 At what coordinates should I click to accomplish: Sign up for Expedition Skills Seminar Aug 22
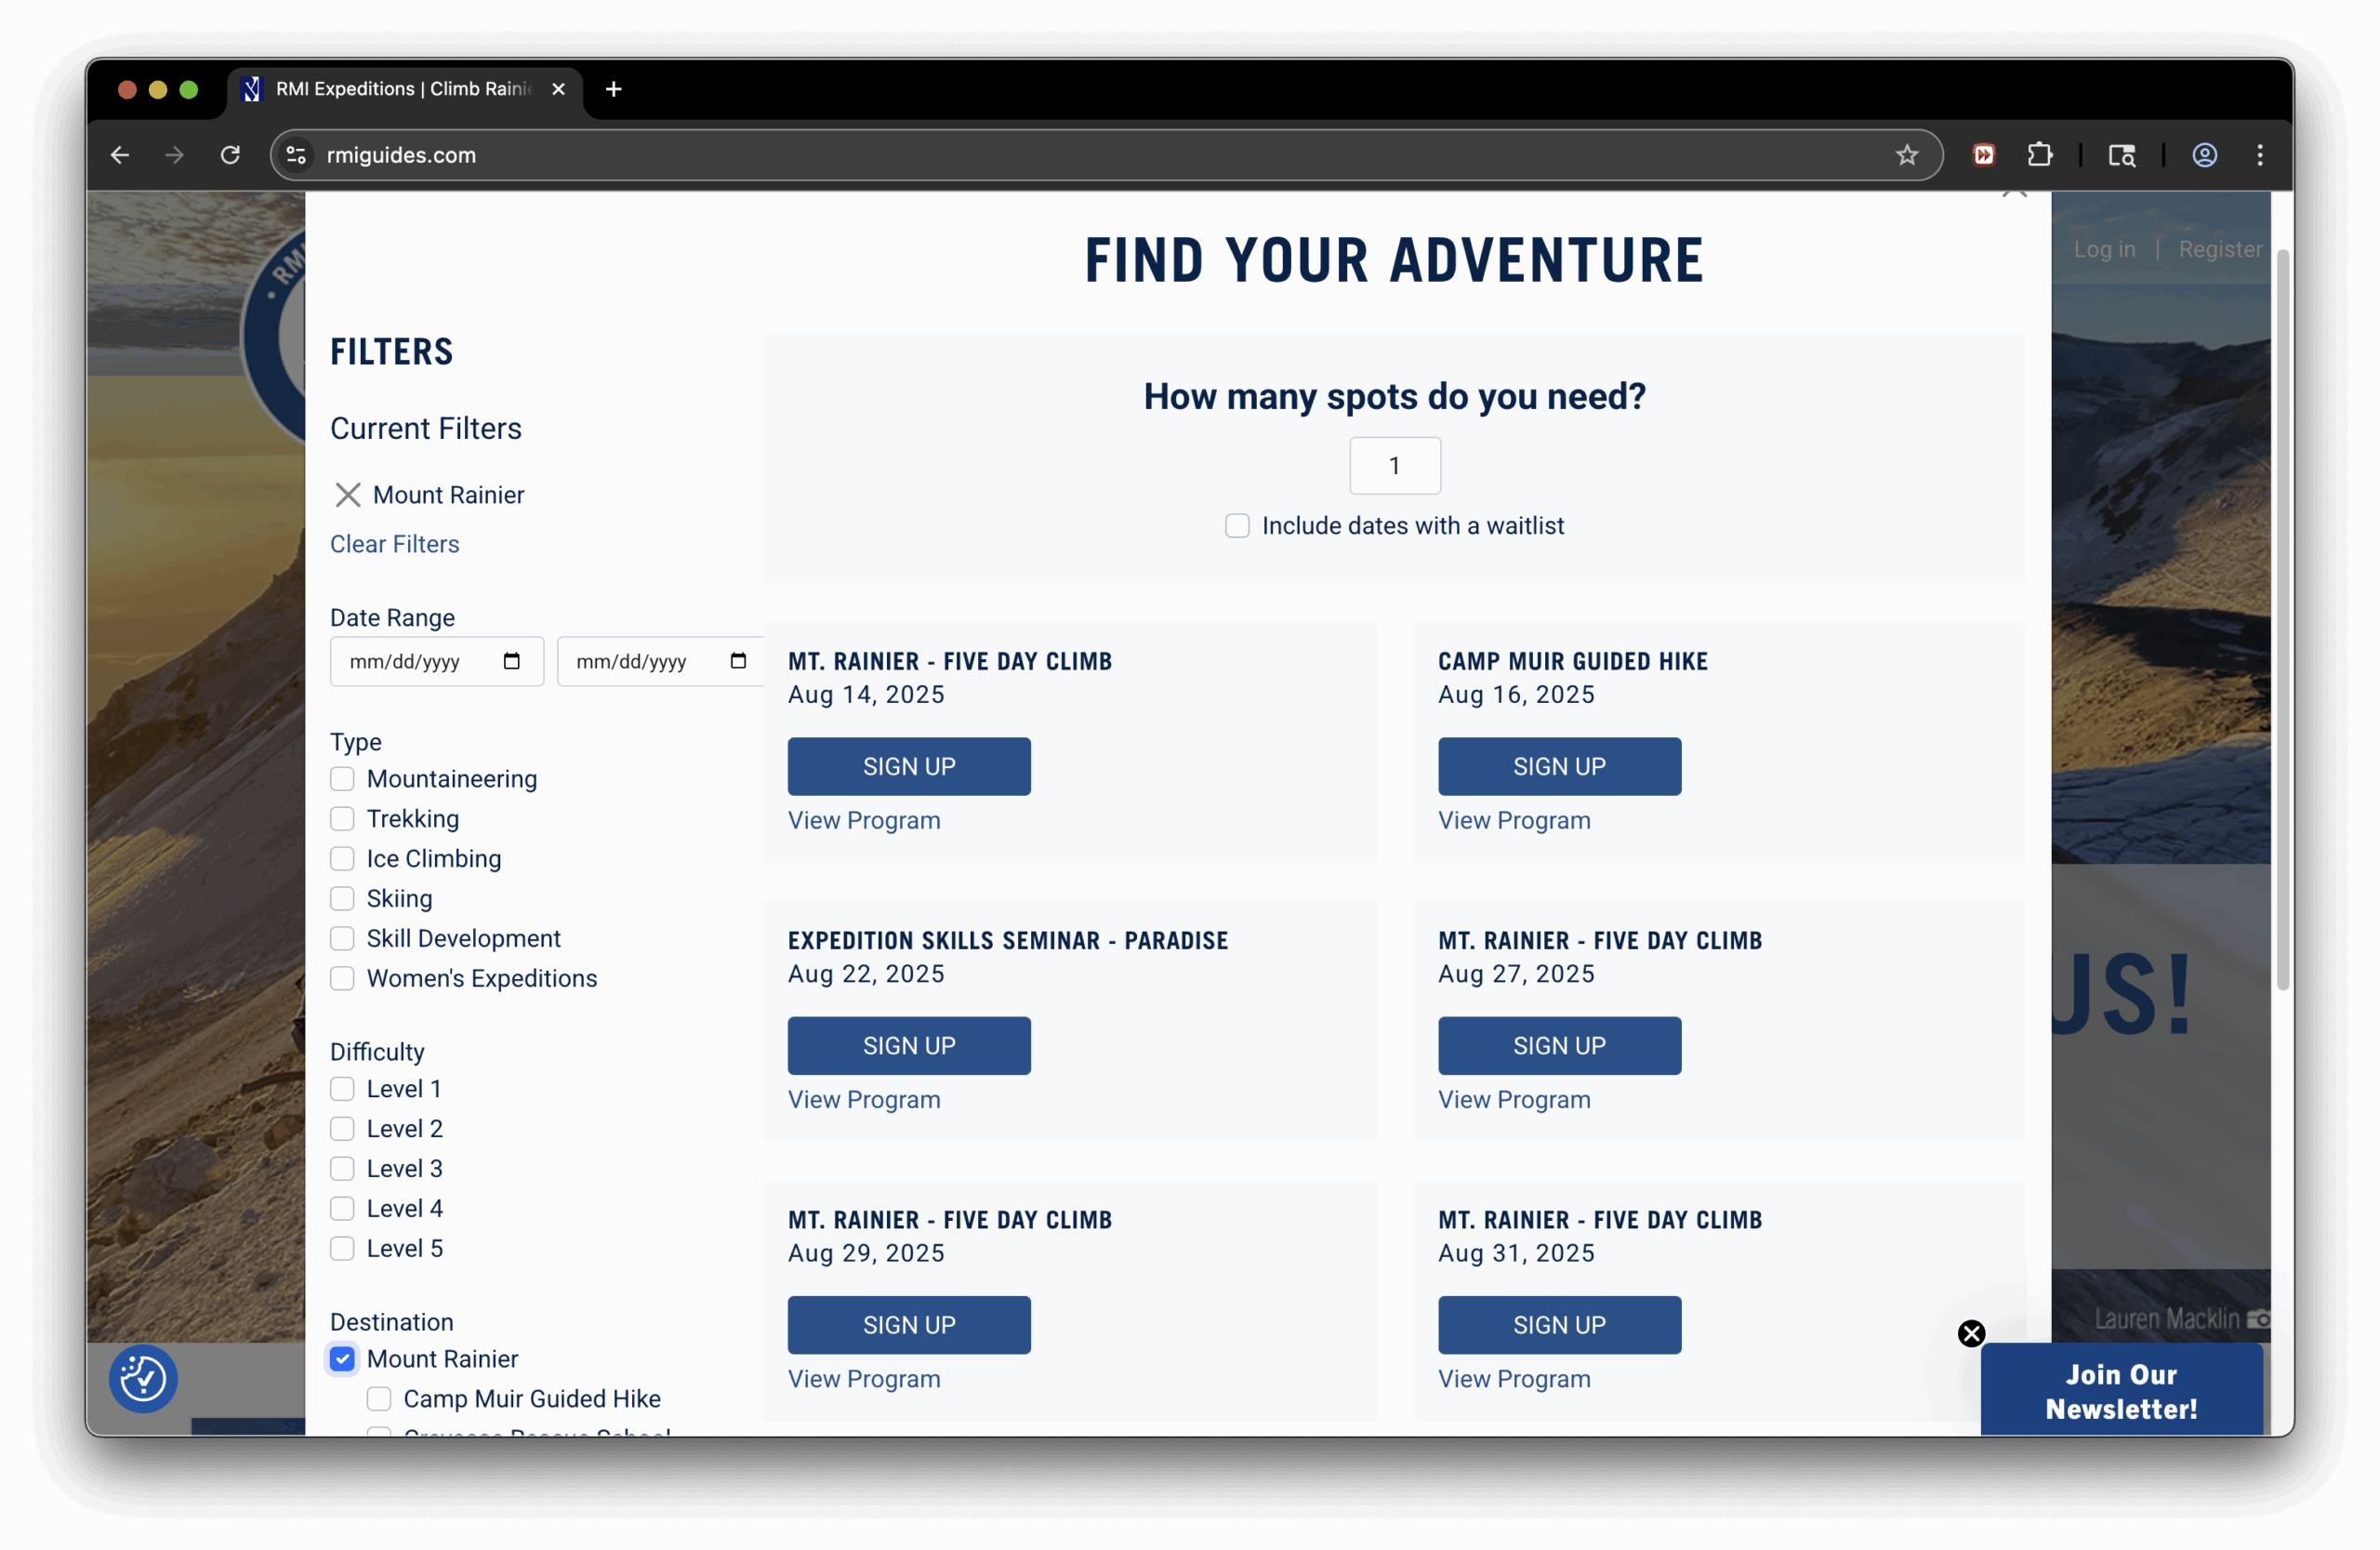click(x=909, y=1046)
